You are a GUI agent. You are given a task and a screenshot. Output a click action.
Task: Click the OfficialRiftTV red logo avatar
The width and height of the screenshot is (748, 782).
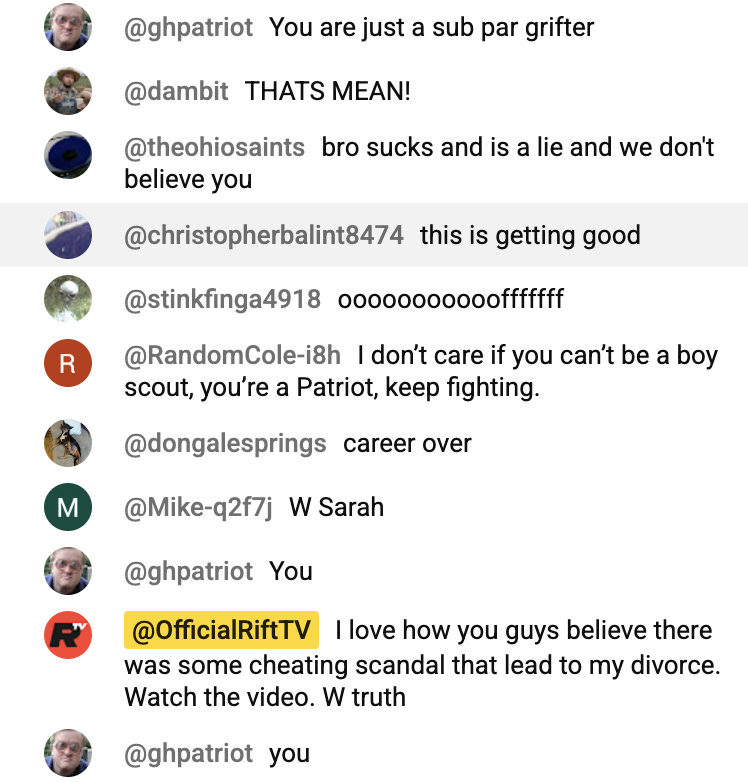(68, 635)
